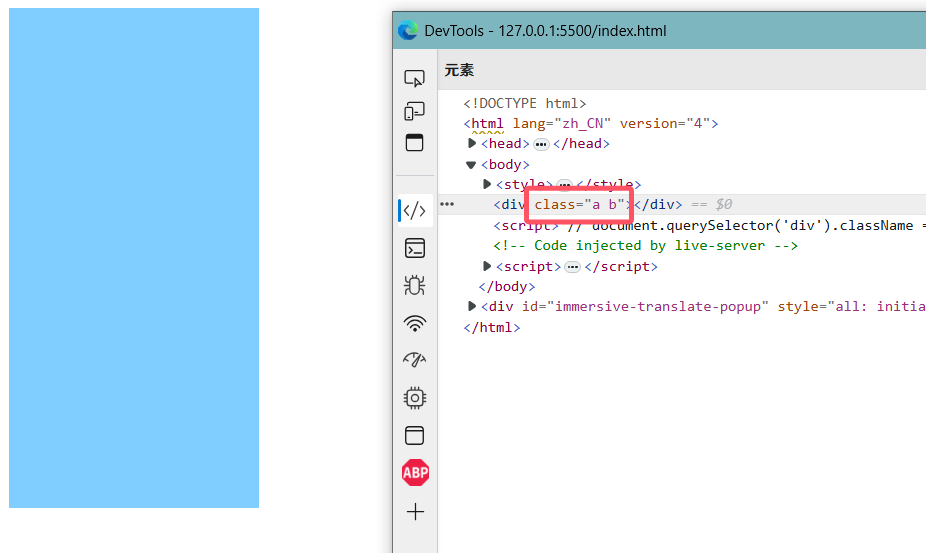Open the Console tool icon
926x553 pixels.
(x=414, y=248)
